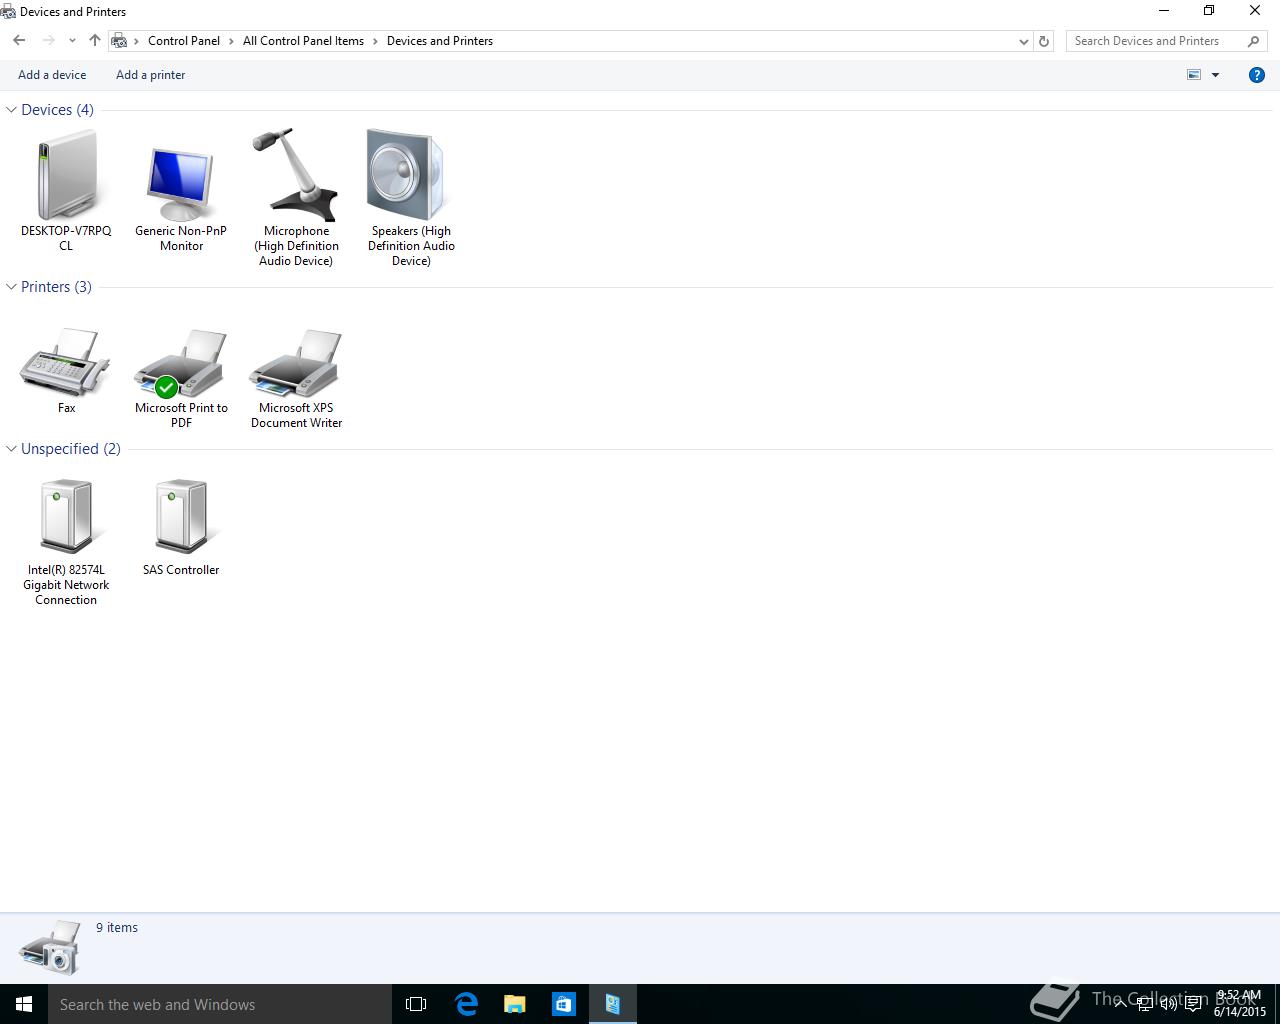The height and width of the screenshot is (1024, 1280).
Task: Open the help question mark icon
Action: click(x=1257, y=75)
